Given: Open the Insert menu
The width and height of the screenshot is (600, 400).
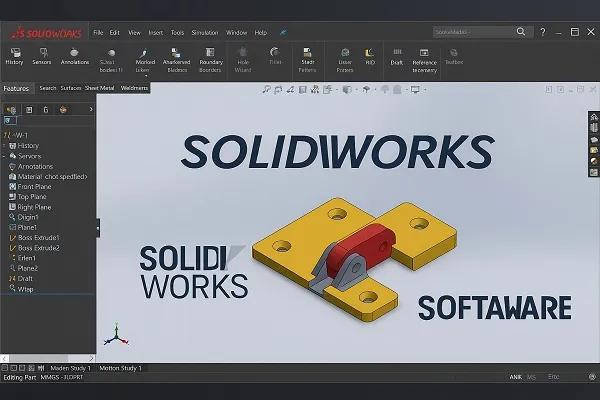Looking at the screenshot, I should (x=155, y=33).
